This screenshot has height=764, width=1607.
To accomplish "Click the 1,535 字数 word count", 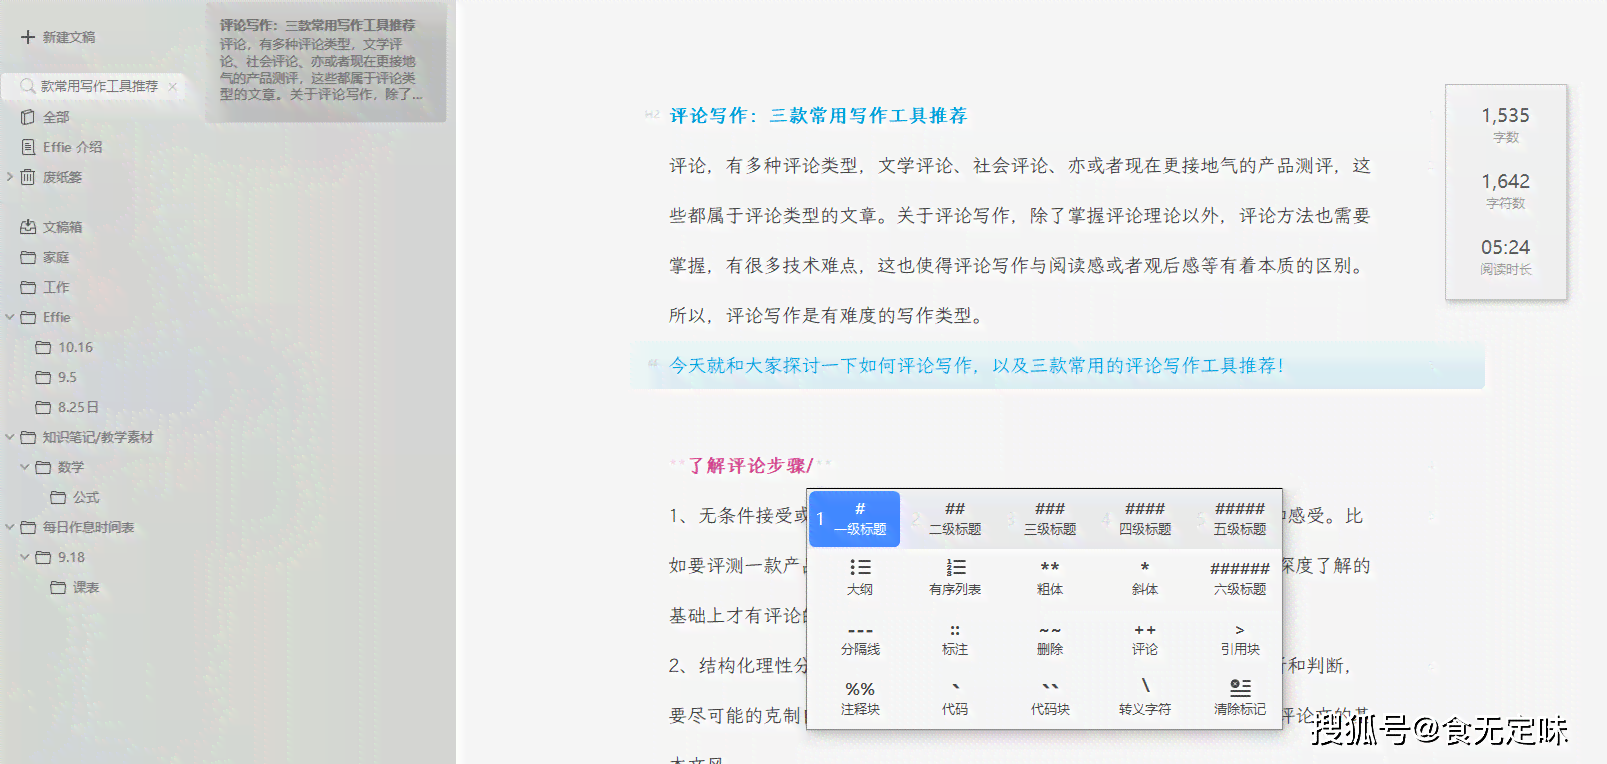I will pyautogui.click(x=1505, y=124).
